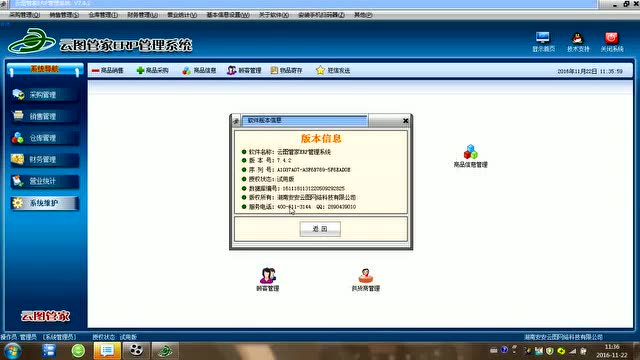Image resolution: width=640 pixels, height=360 pixels.
Task: Open 营业统计 menu in menu bar
Action: coord(182,15)
